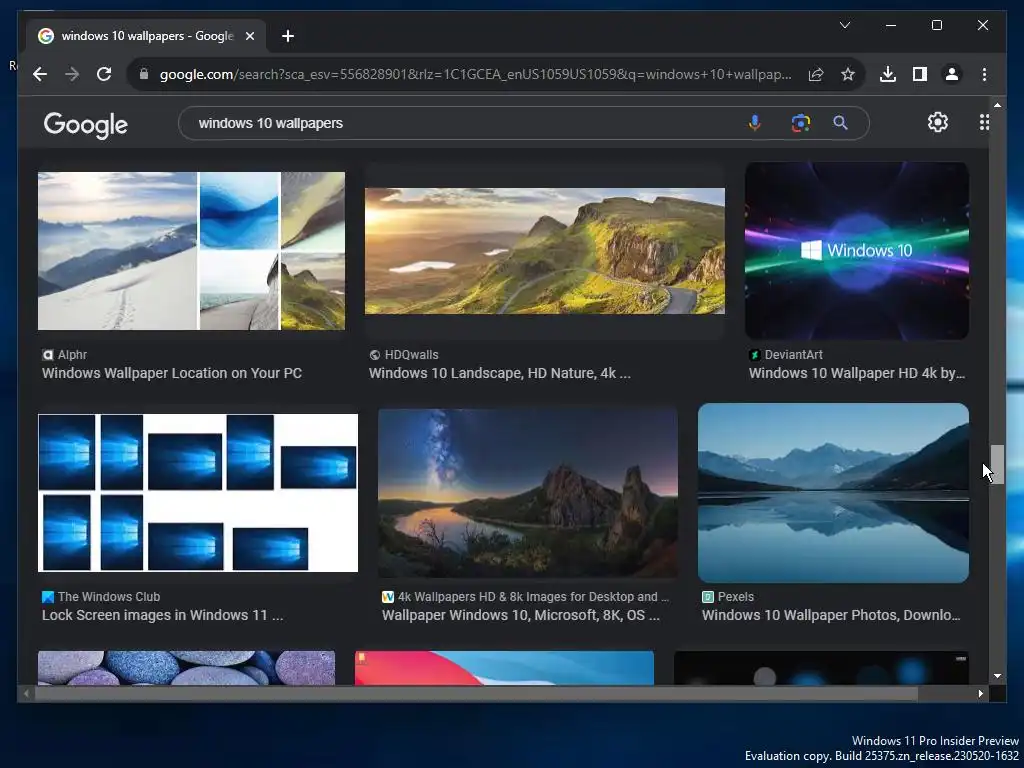
Task: Close the windows 10 wallpapers tab
Action: coord(249,36)
